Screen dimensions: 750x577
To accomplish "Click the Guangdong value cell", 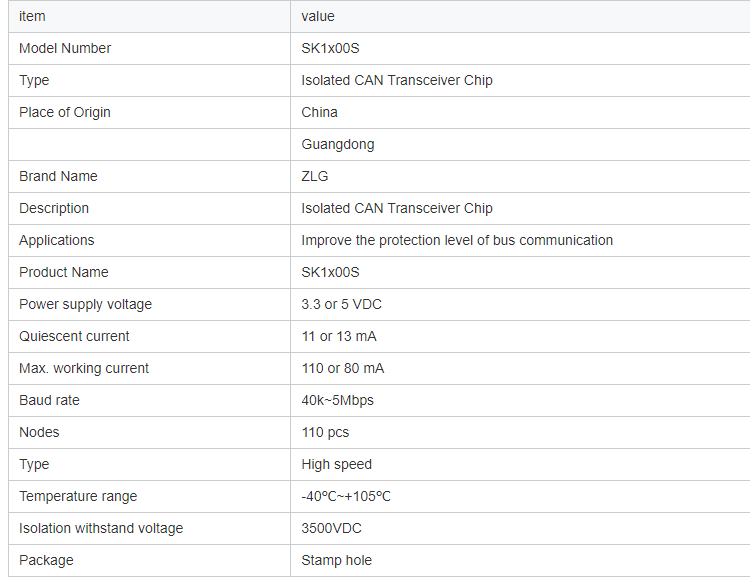I will click(338, 144).
